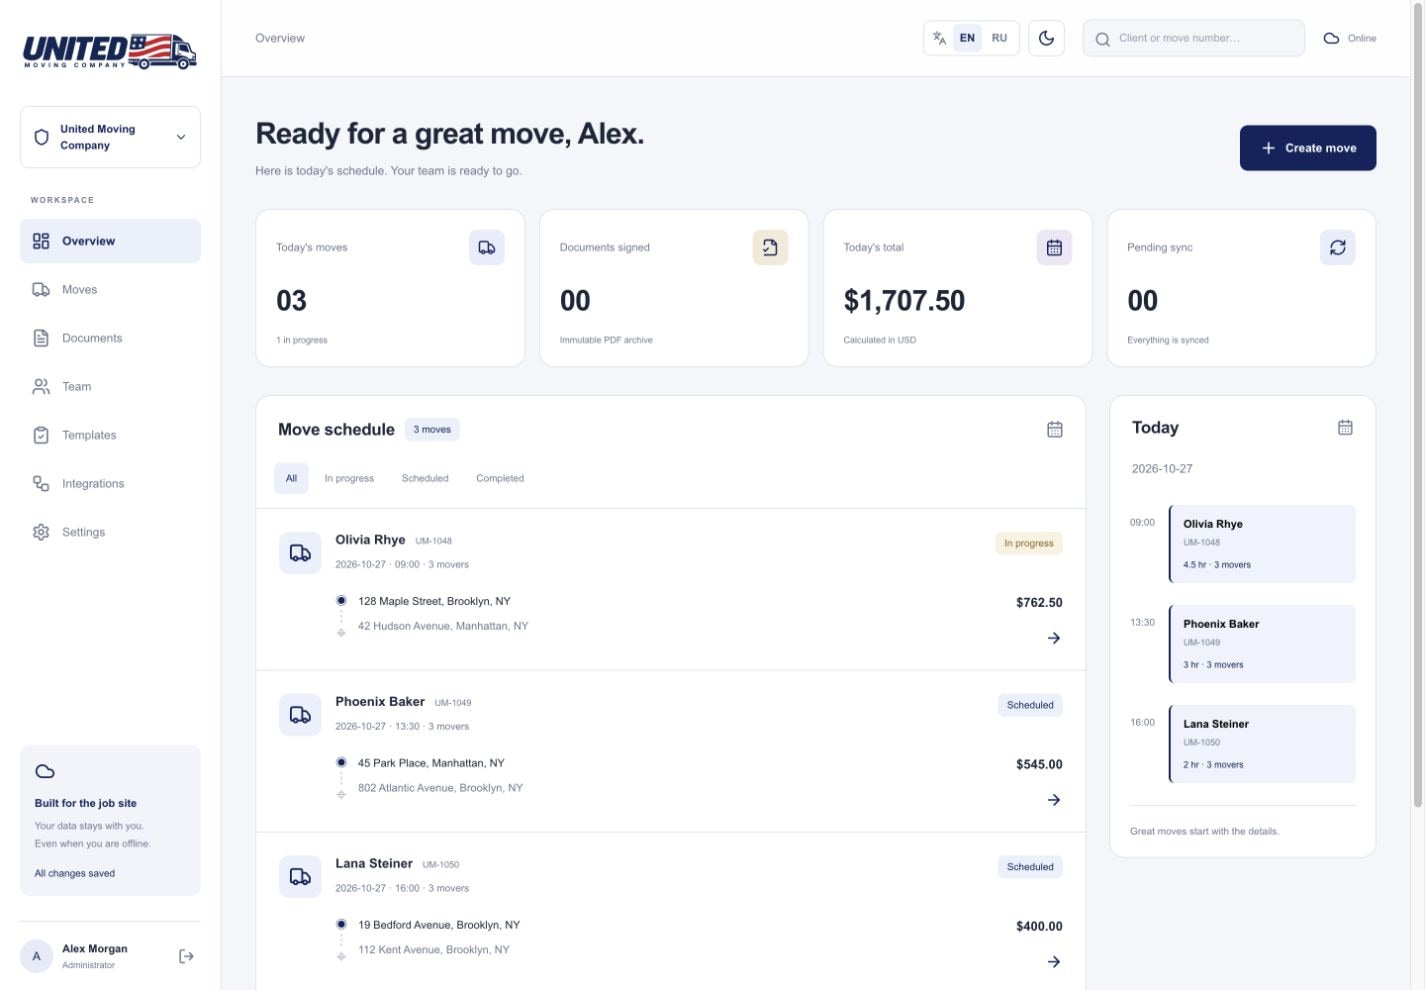Click the sync icon on Pending sync card
1425x990 pixels.
point(1337,247)
